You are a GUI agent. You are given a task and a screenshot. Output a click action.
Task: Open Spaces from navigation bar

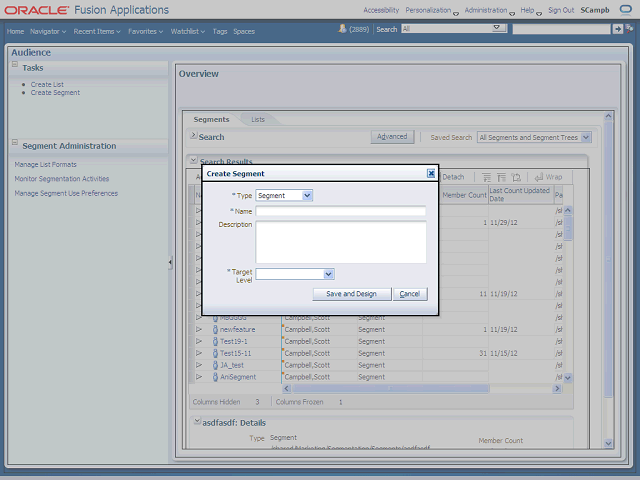244,31
